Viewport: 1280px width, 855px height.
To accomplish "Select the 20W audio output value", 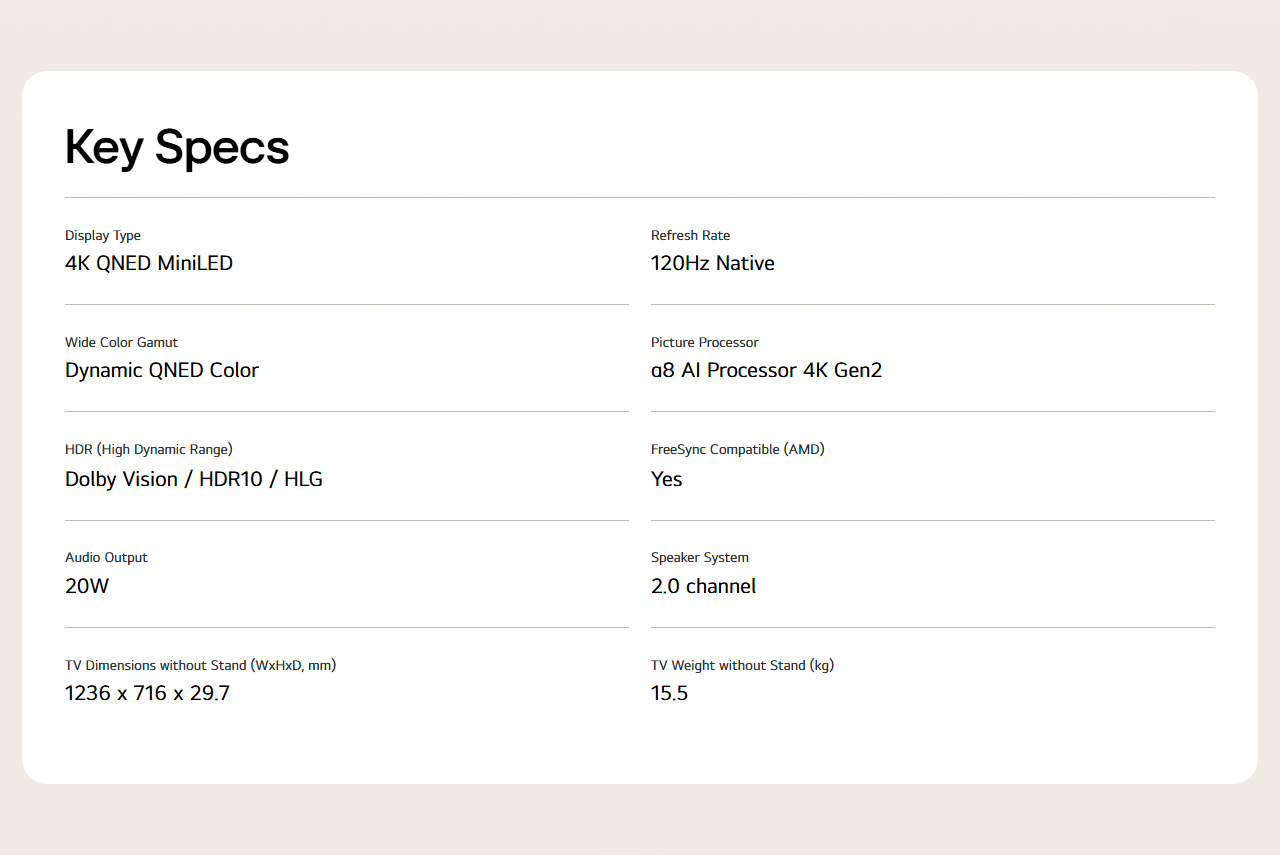I will click(87, 586).
